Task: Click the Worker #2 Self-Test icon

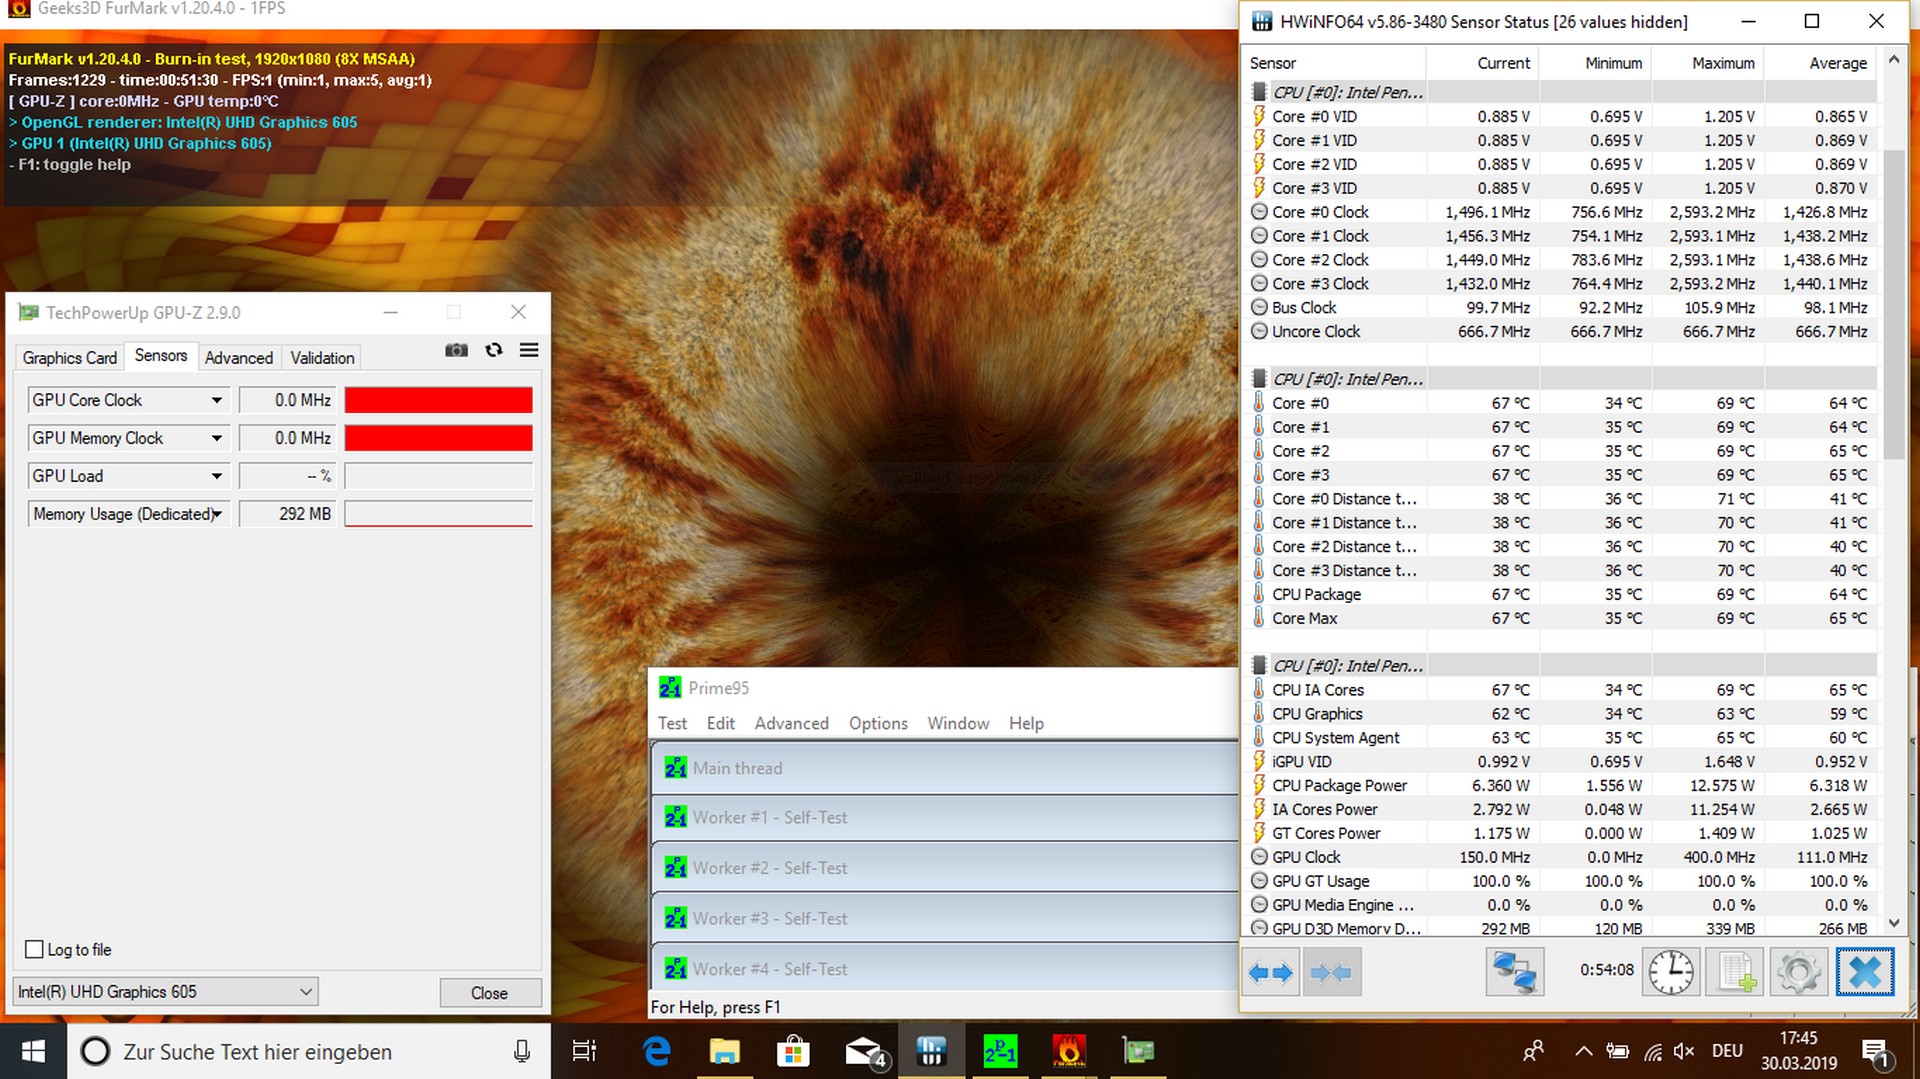Action: (x=675, y=868)
